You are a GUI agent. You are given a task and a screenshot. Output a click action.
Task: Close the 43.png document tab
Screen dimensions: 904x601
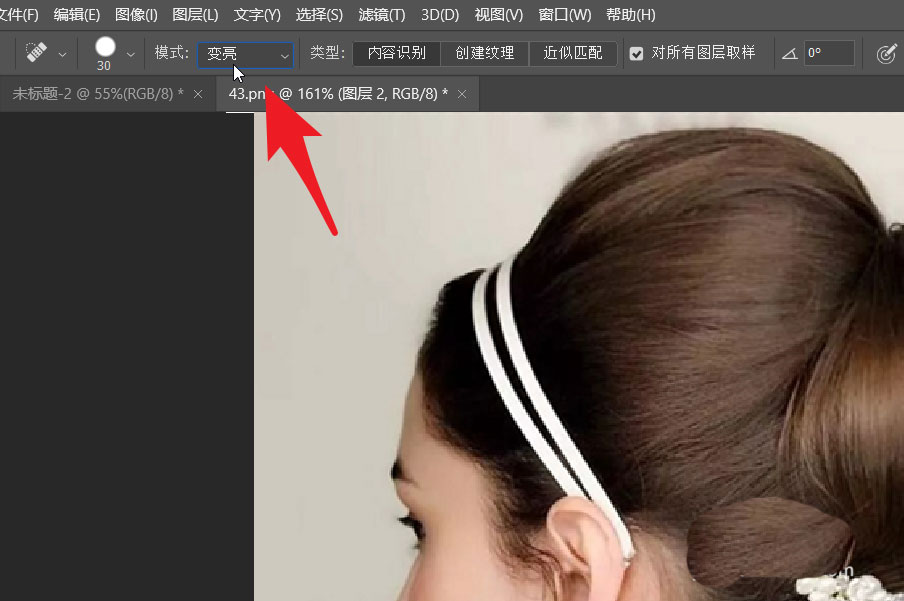pos(461,93)
